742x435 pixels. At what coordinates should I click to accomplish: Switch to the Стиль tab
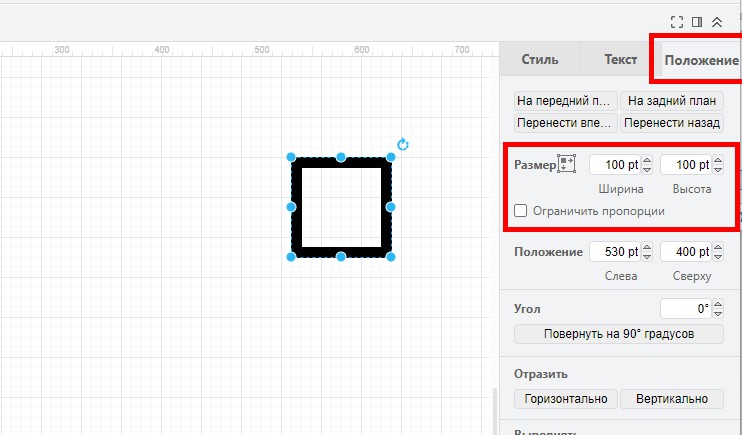[x=540, y=59]
